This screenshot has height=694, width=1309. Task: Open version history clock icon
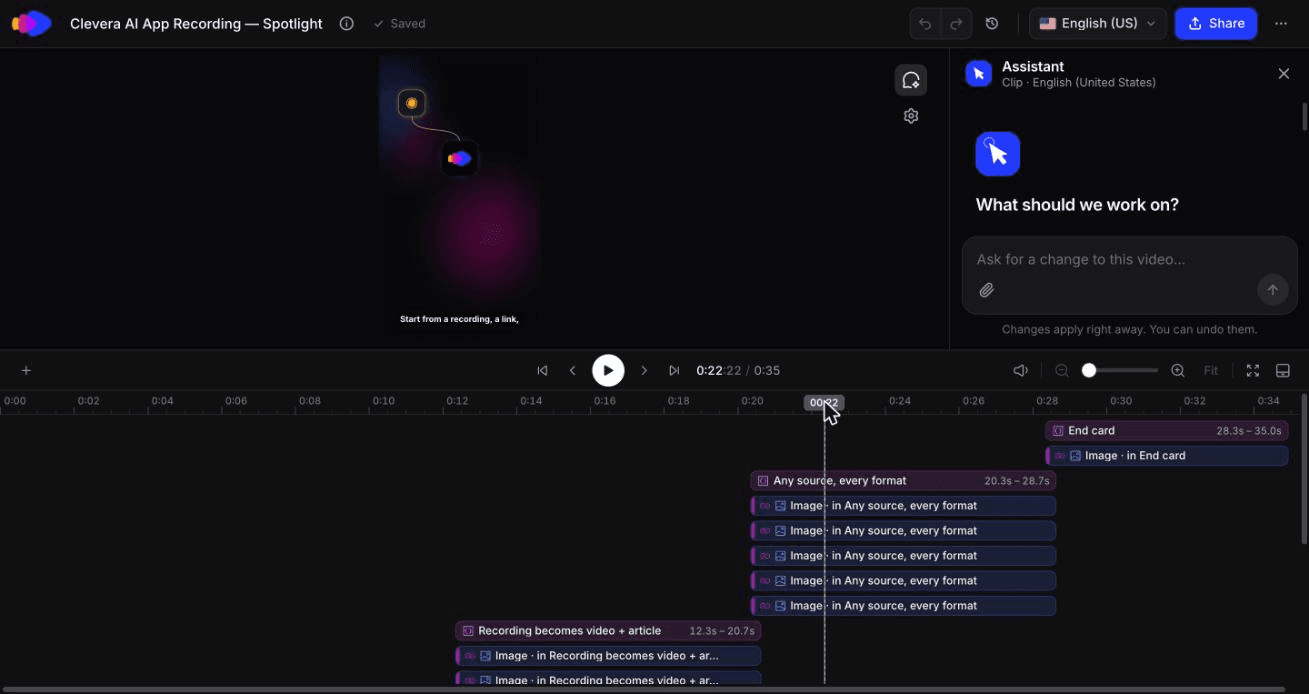coord(992,23)
